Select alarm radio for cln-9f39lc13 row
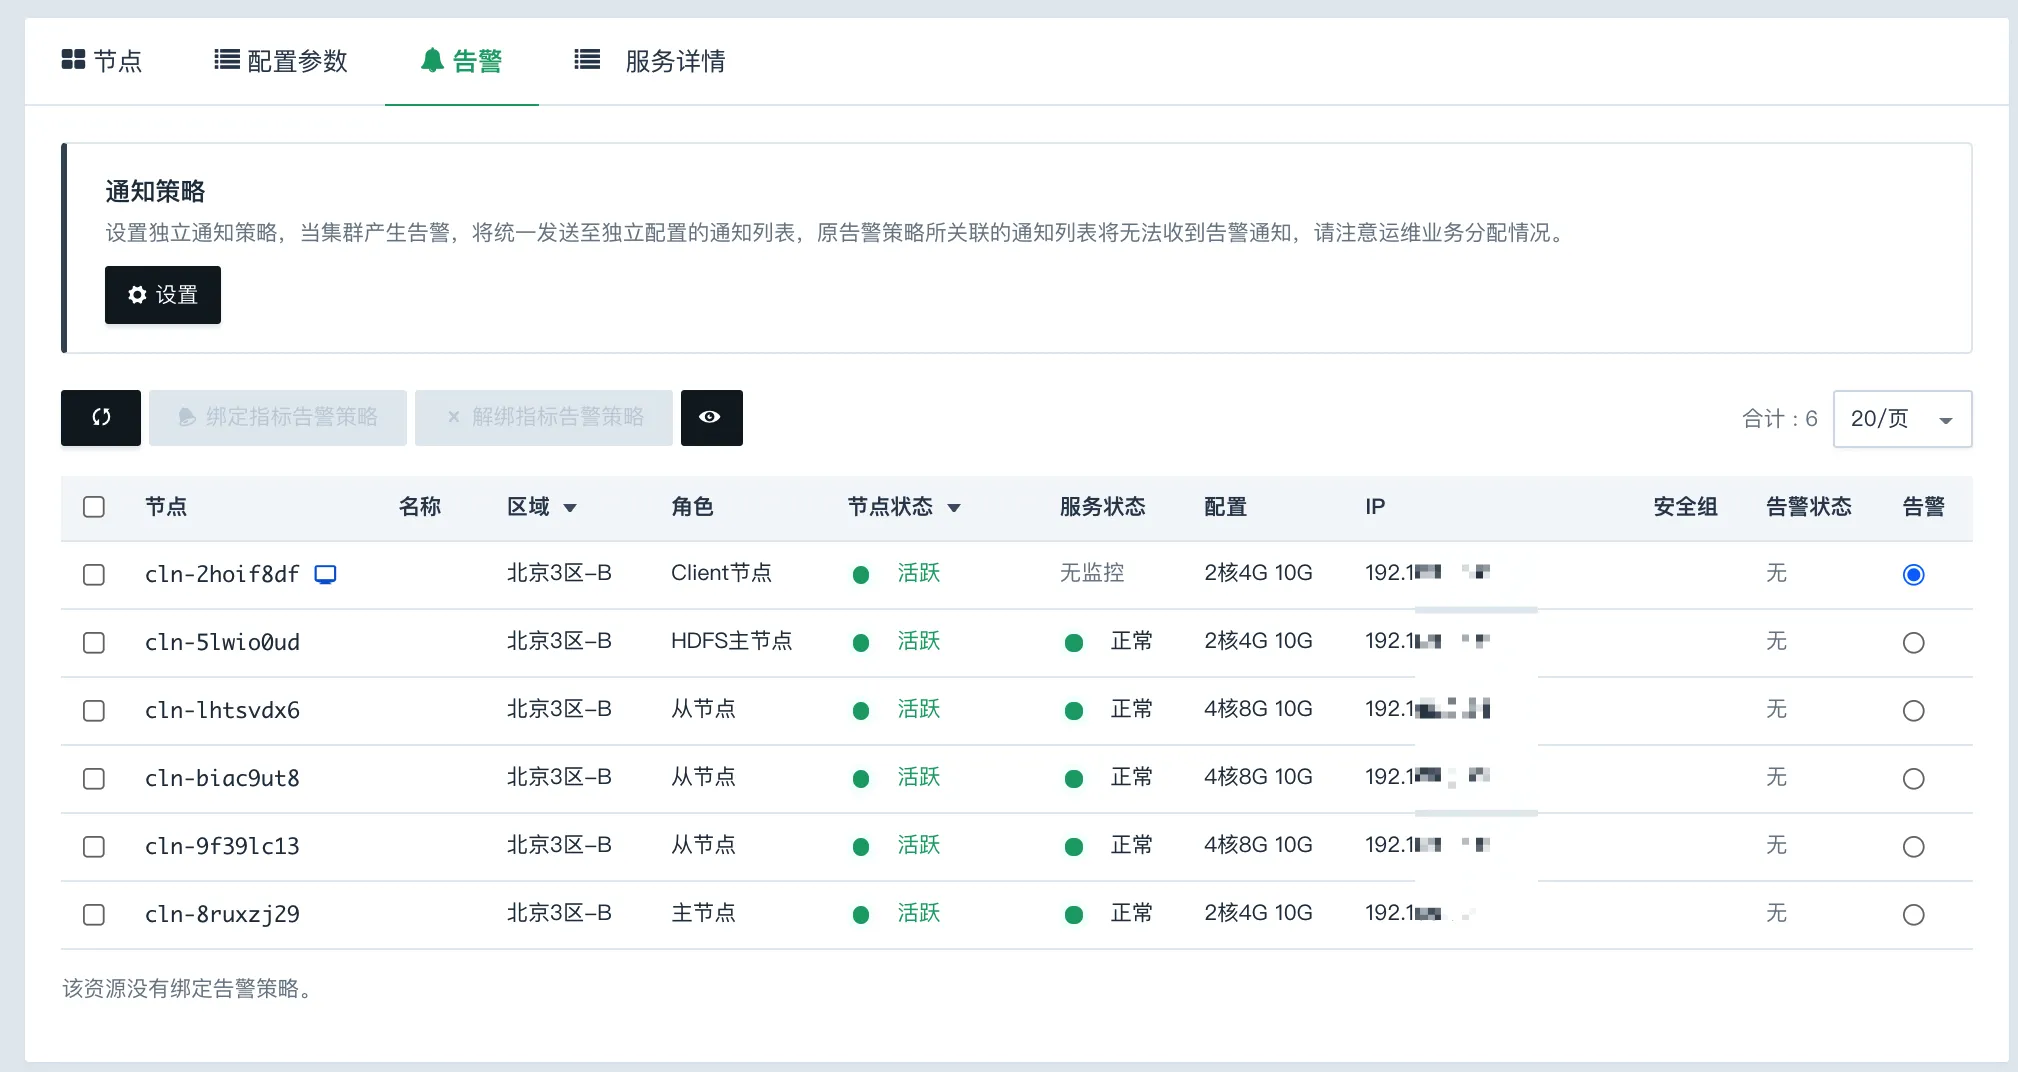This screenshot has height=1072, width=2018. (1913, 847)
